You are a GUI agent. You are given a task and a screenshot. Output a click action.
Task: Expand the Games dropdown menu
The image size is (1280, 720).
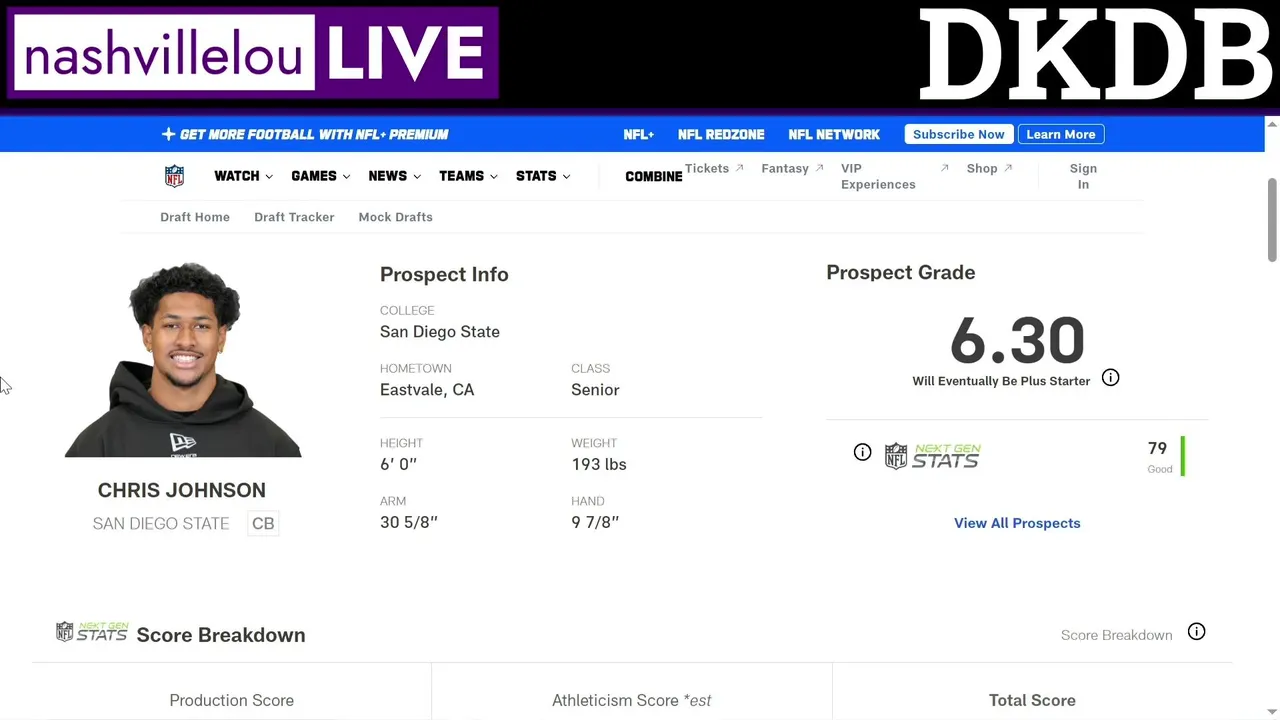click(x=320, y=176)
